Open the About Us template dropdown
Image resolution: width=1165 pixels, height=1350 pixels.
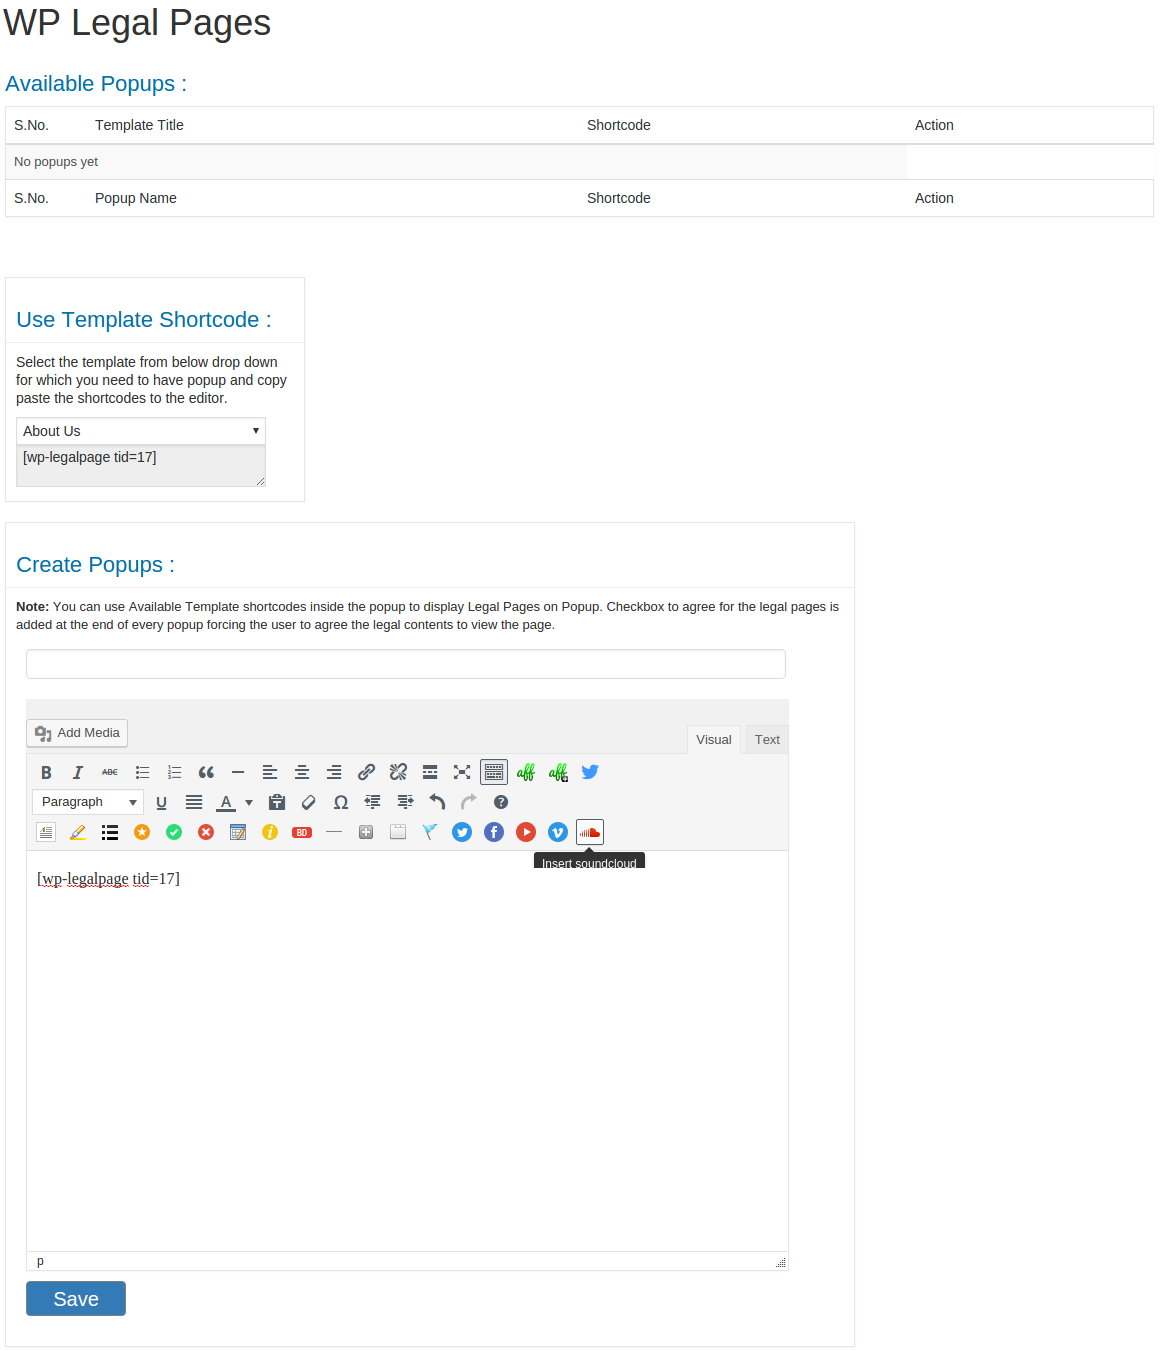coord(141,431)
